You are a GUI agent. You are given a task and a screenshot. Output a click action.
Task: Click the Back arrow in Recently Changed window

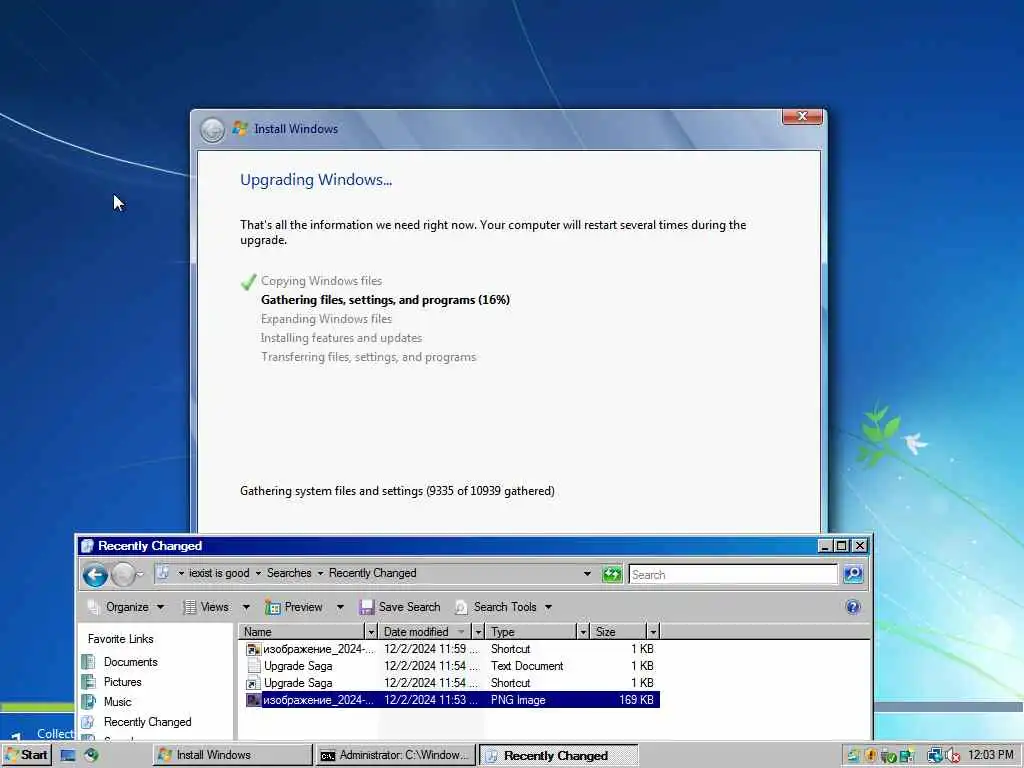[95, 575]
